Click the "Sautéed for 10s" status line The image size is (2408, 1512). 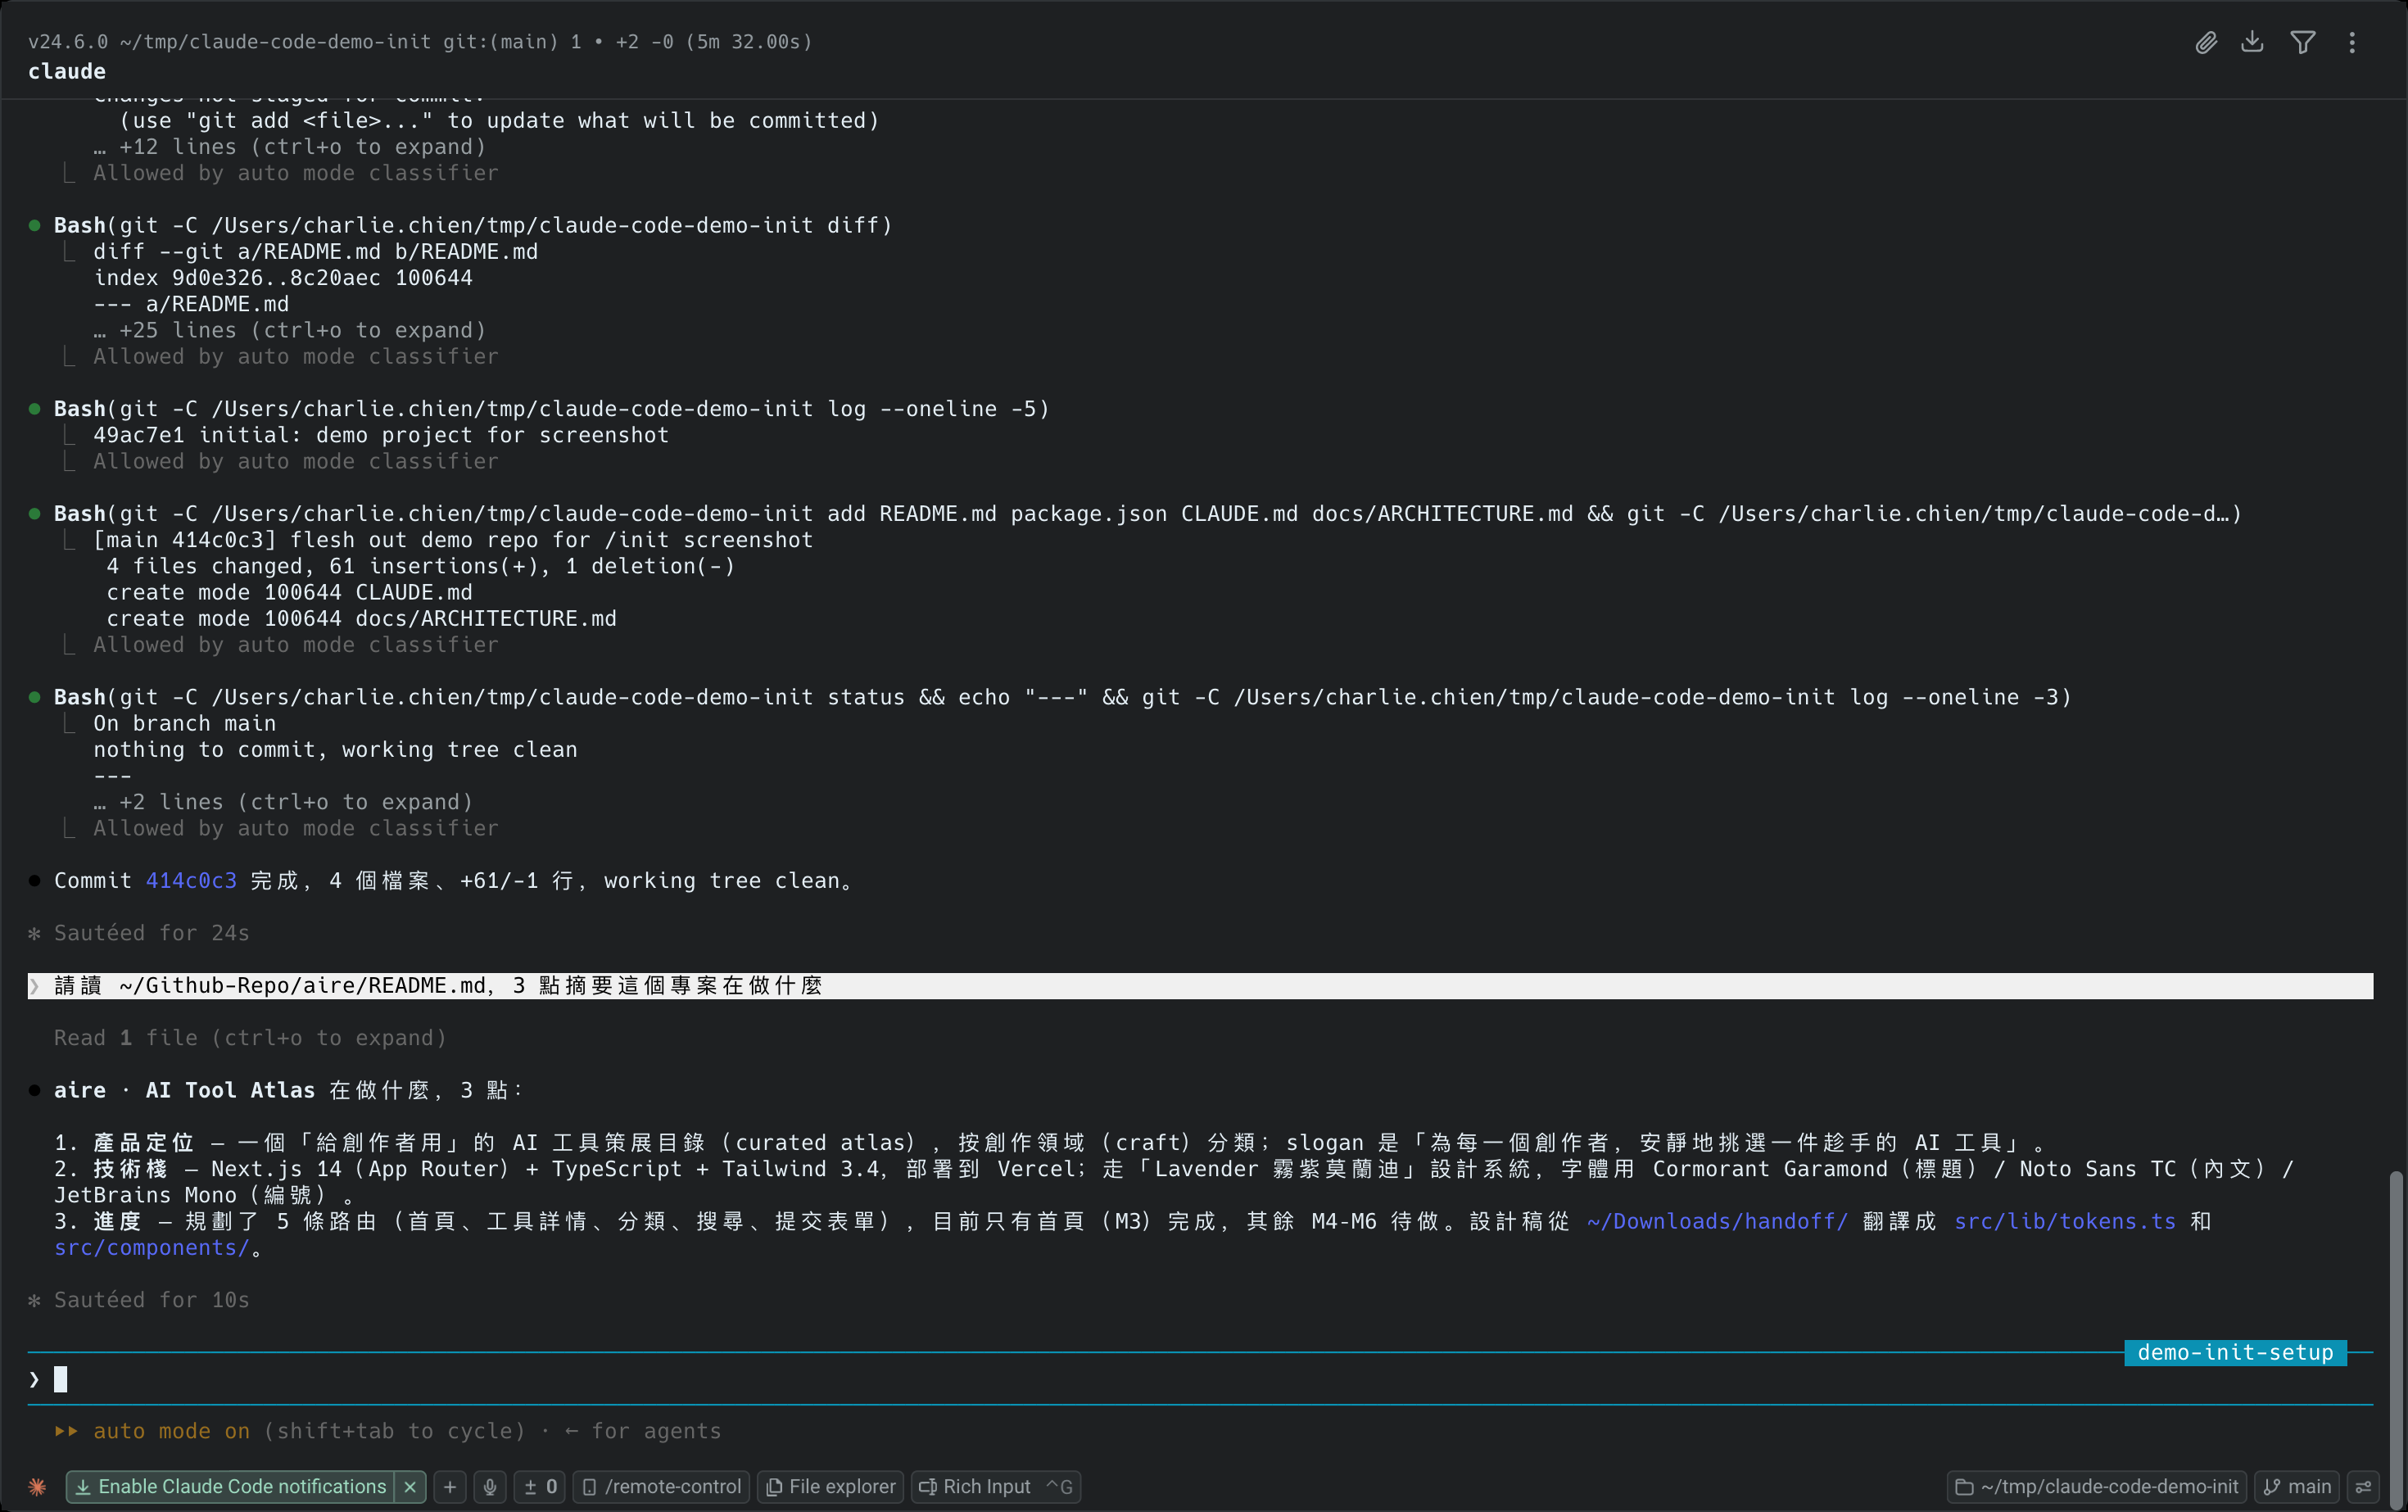[151, 1300]
